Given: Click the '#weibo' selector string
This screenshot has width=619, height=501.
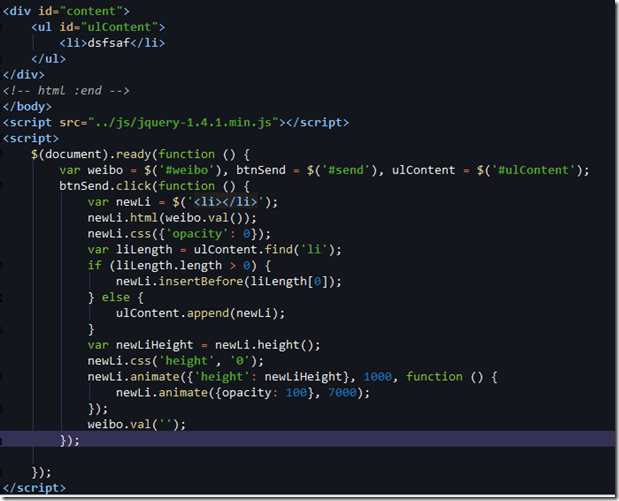Looking at the screenshot, I should 186,170.
